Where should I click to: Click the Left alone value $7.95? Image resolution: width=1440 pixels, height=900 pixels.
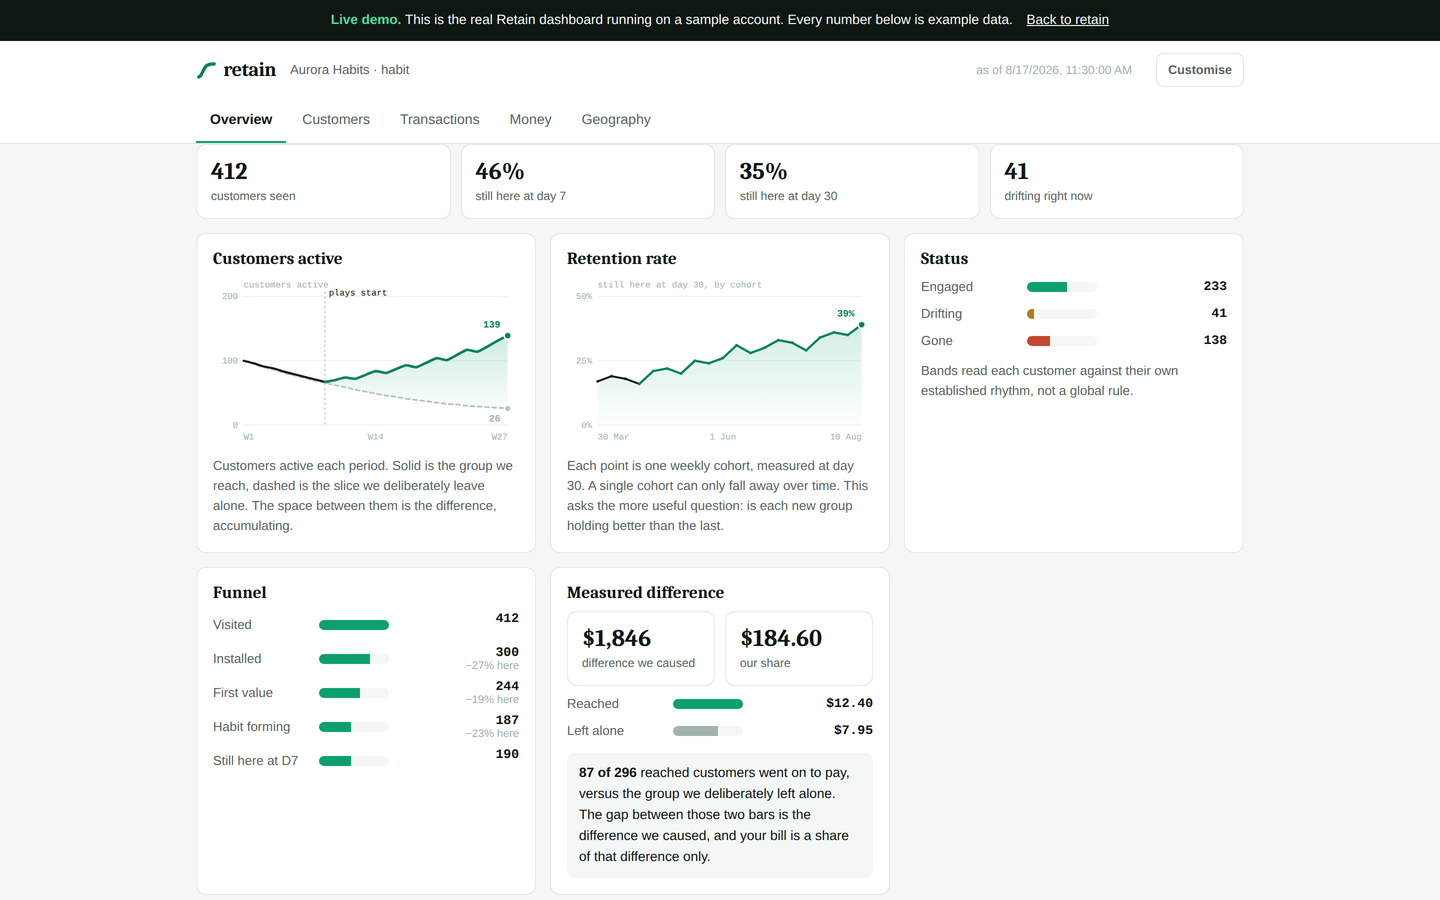coord(853,730)
